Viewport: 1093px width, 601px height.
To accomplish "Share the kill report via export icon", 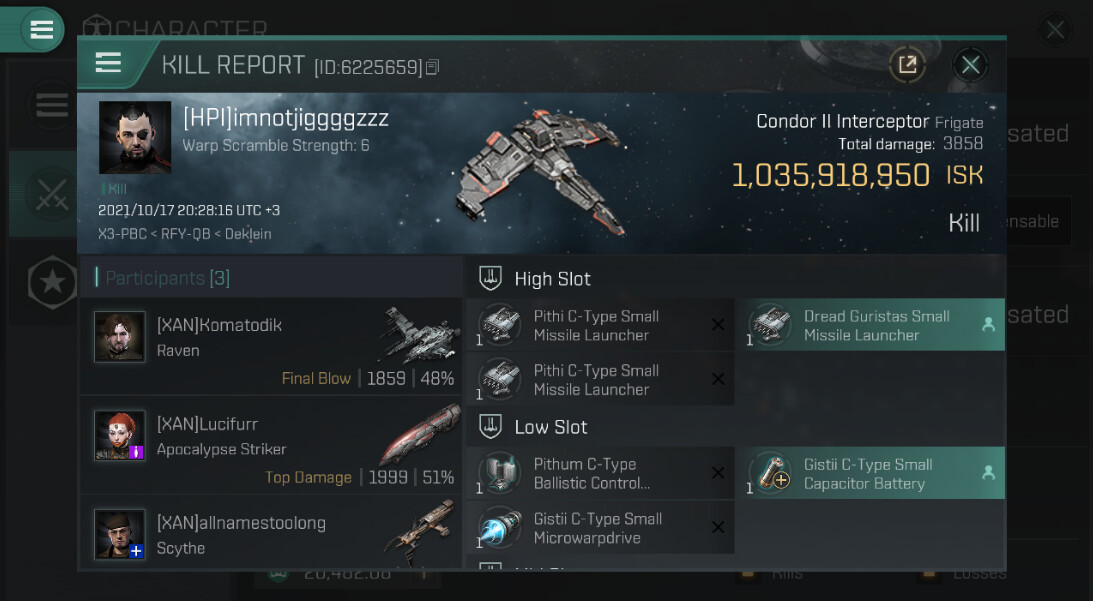I will (x=907, y=65).
